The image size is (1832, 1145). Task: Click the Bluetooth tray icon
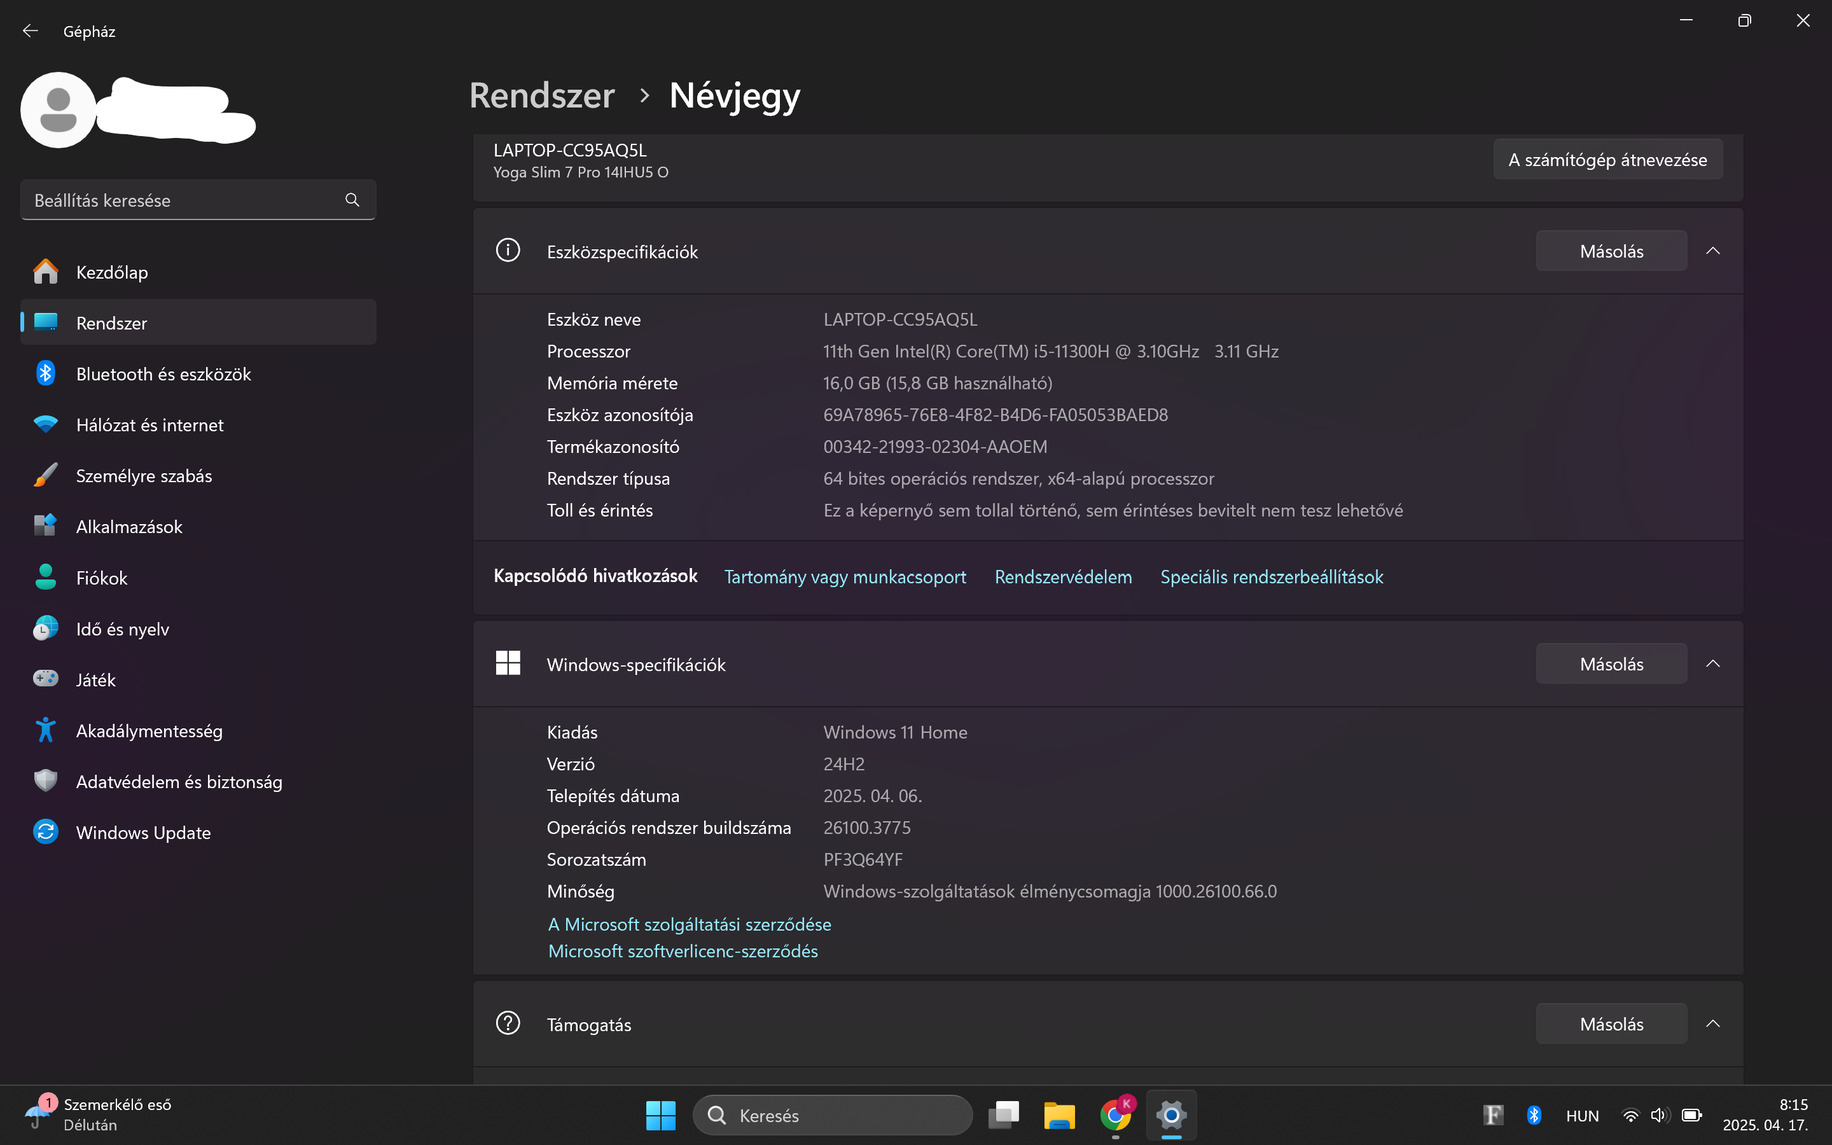tap(1534, 1115)
